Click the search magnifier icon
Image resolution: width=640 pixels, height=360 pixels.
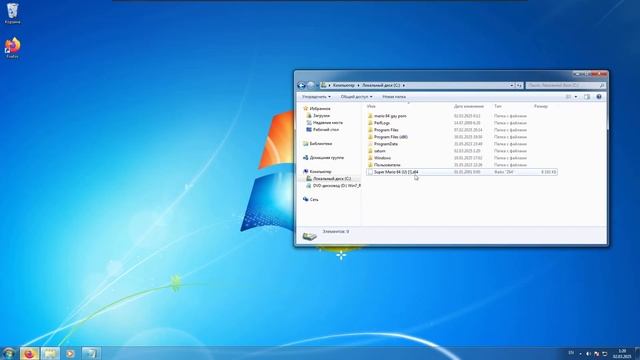[x=602, y=85]
